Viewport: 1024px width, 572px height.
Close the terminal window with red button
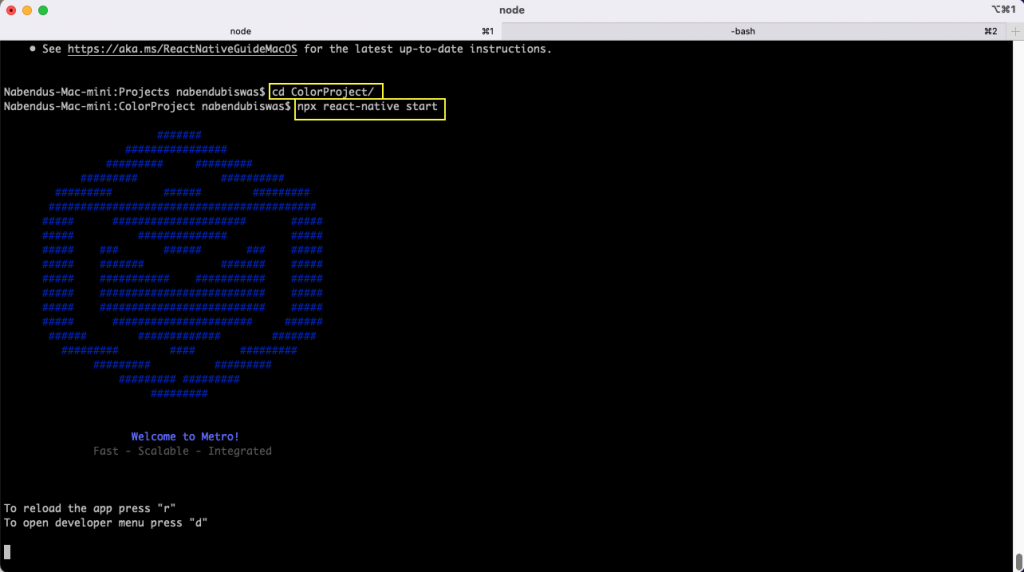(x=11, y=10)
